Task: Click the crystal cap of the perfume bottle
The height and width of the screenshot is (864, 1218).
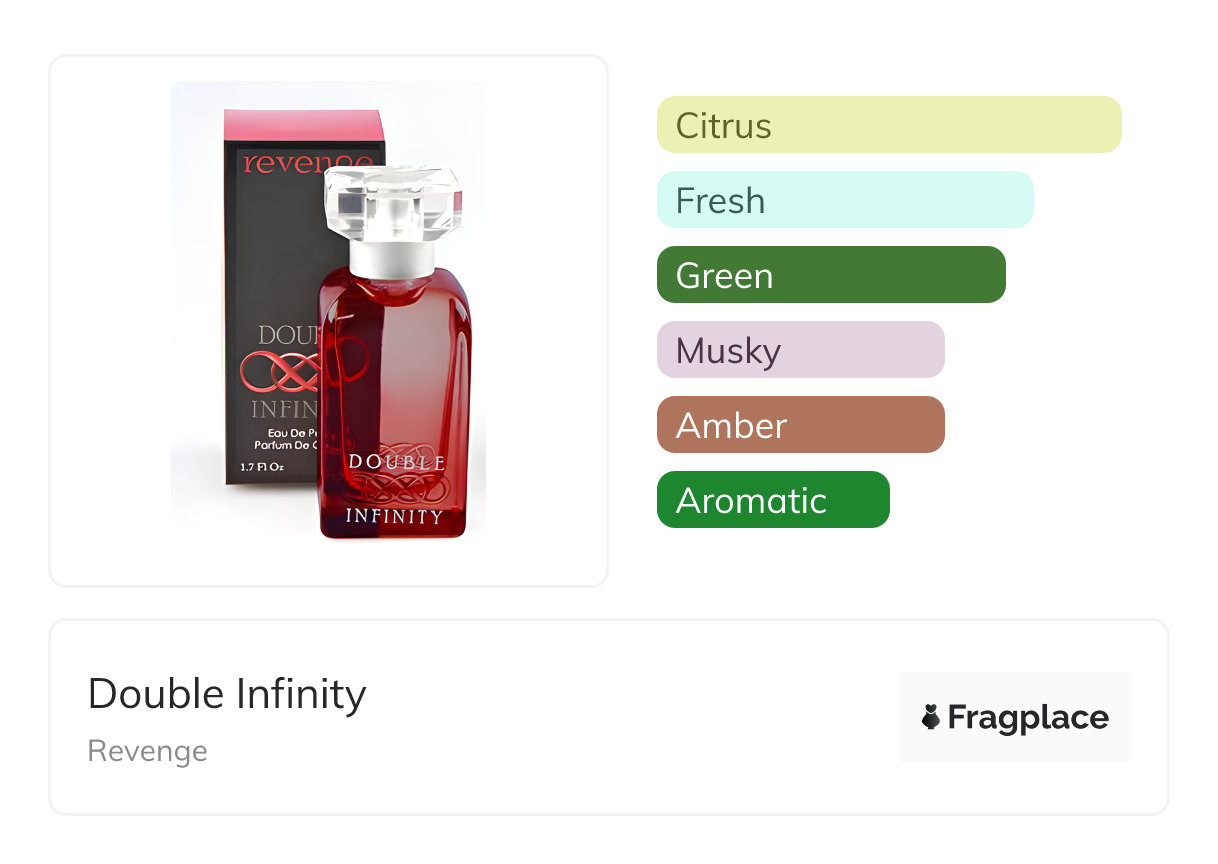Action: 392,202
